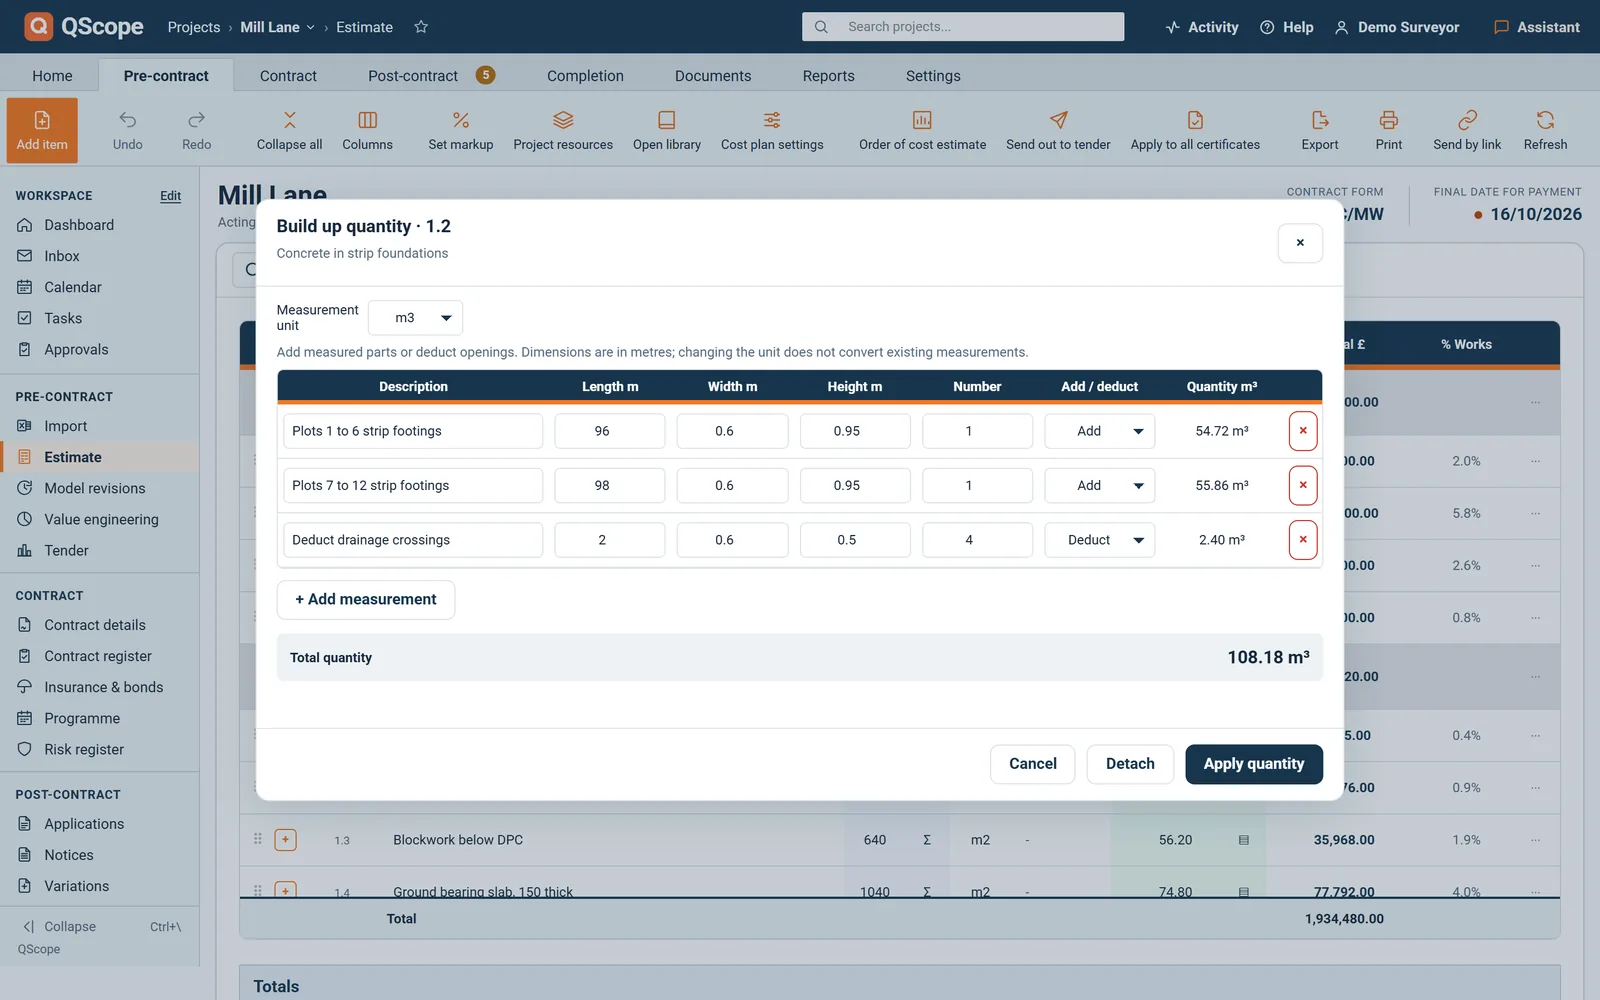Open the Columns chooser
This screenshot has height=1000, width=1600.
(x=367, y=130)
